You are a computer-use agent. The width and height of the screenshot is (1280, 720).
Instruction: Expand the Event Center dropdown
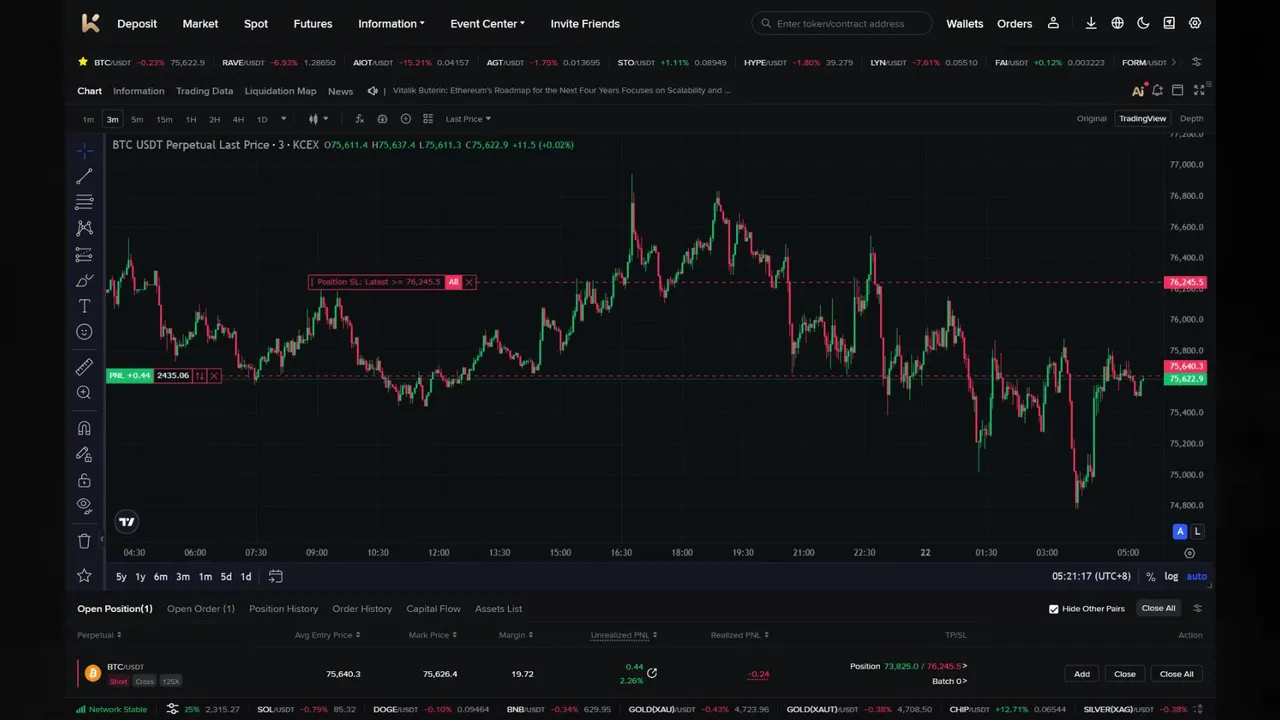(487, 24)
